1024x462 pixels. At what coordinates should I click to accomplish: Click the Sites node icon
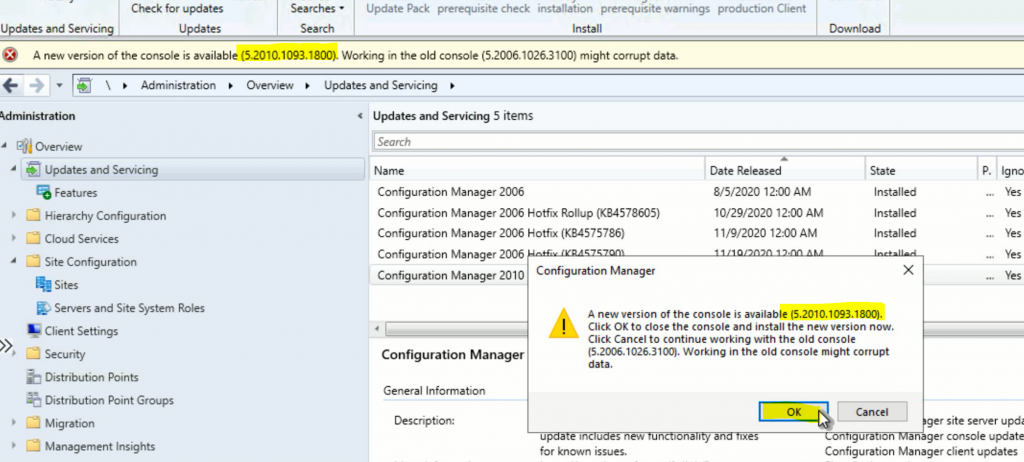[44, 285]
